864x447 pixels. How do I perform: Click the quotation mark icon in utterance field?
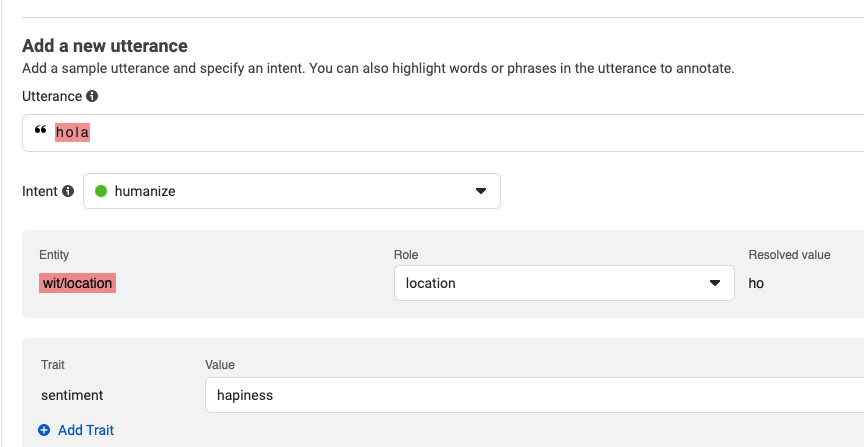tap(40, 130)
